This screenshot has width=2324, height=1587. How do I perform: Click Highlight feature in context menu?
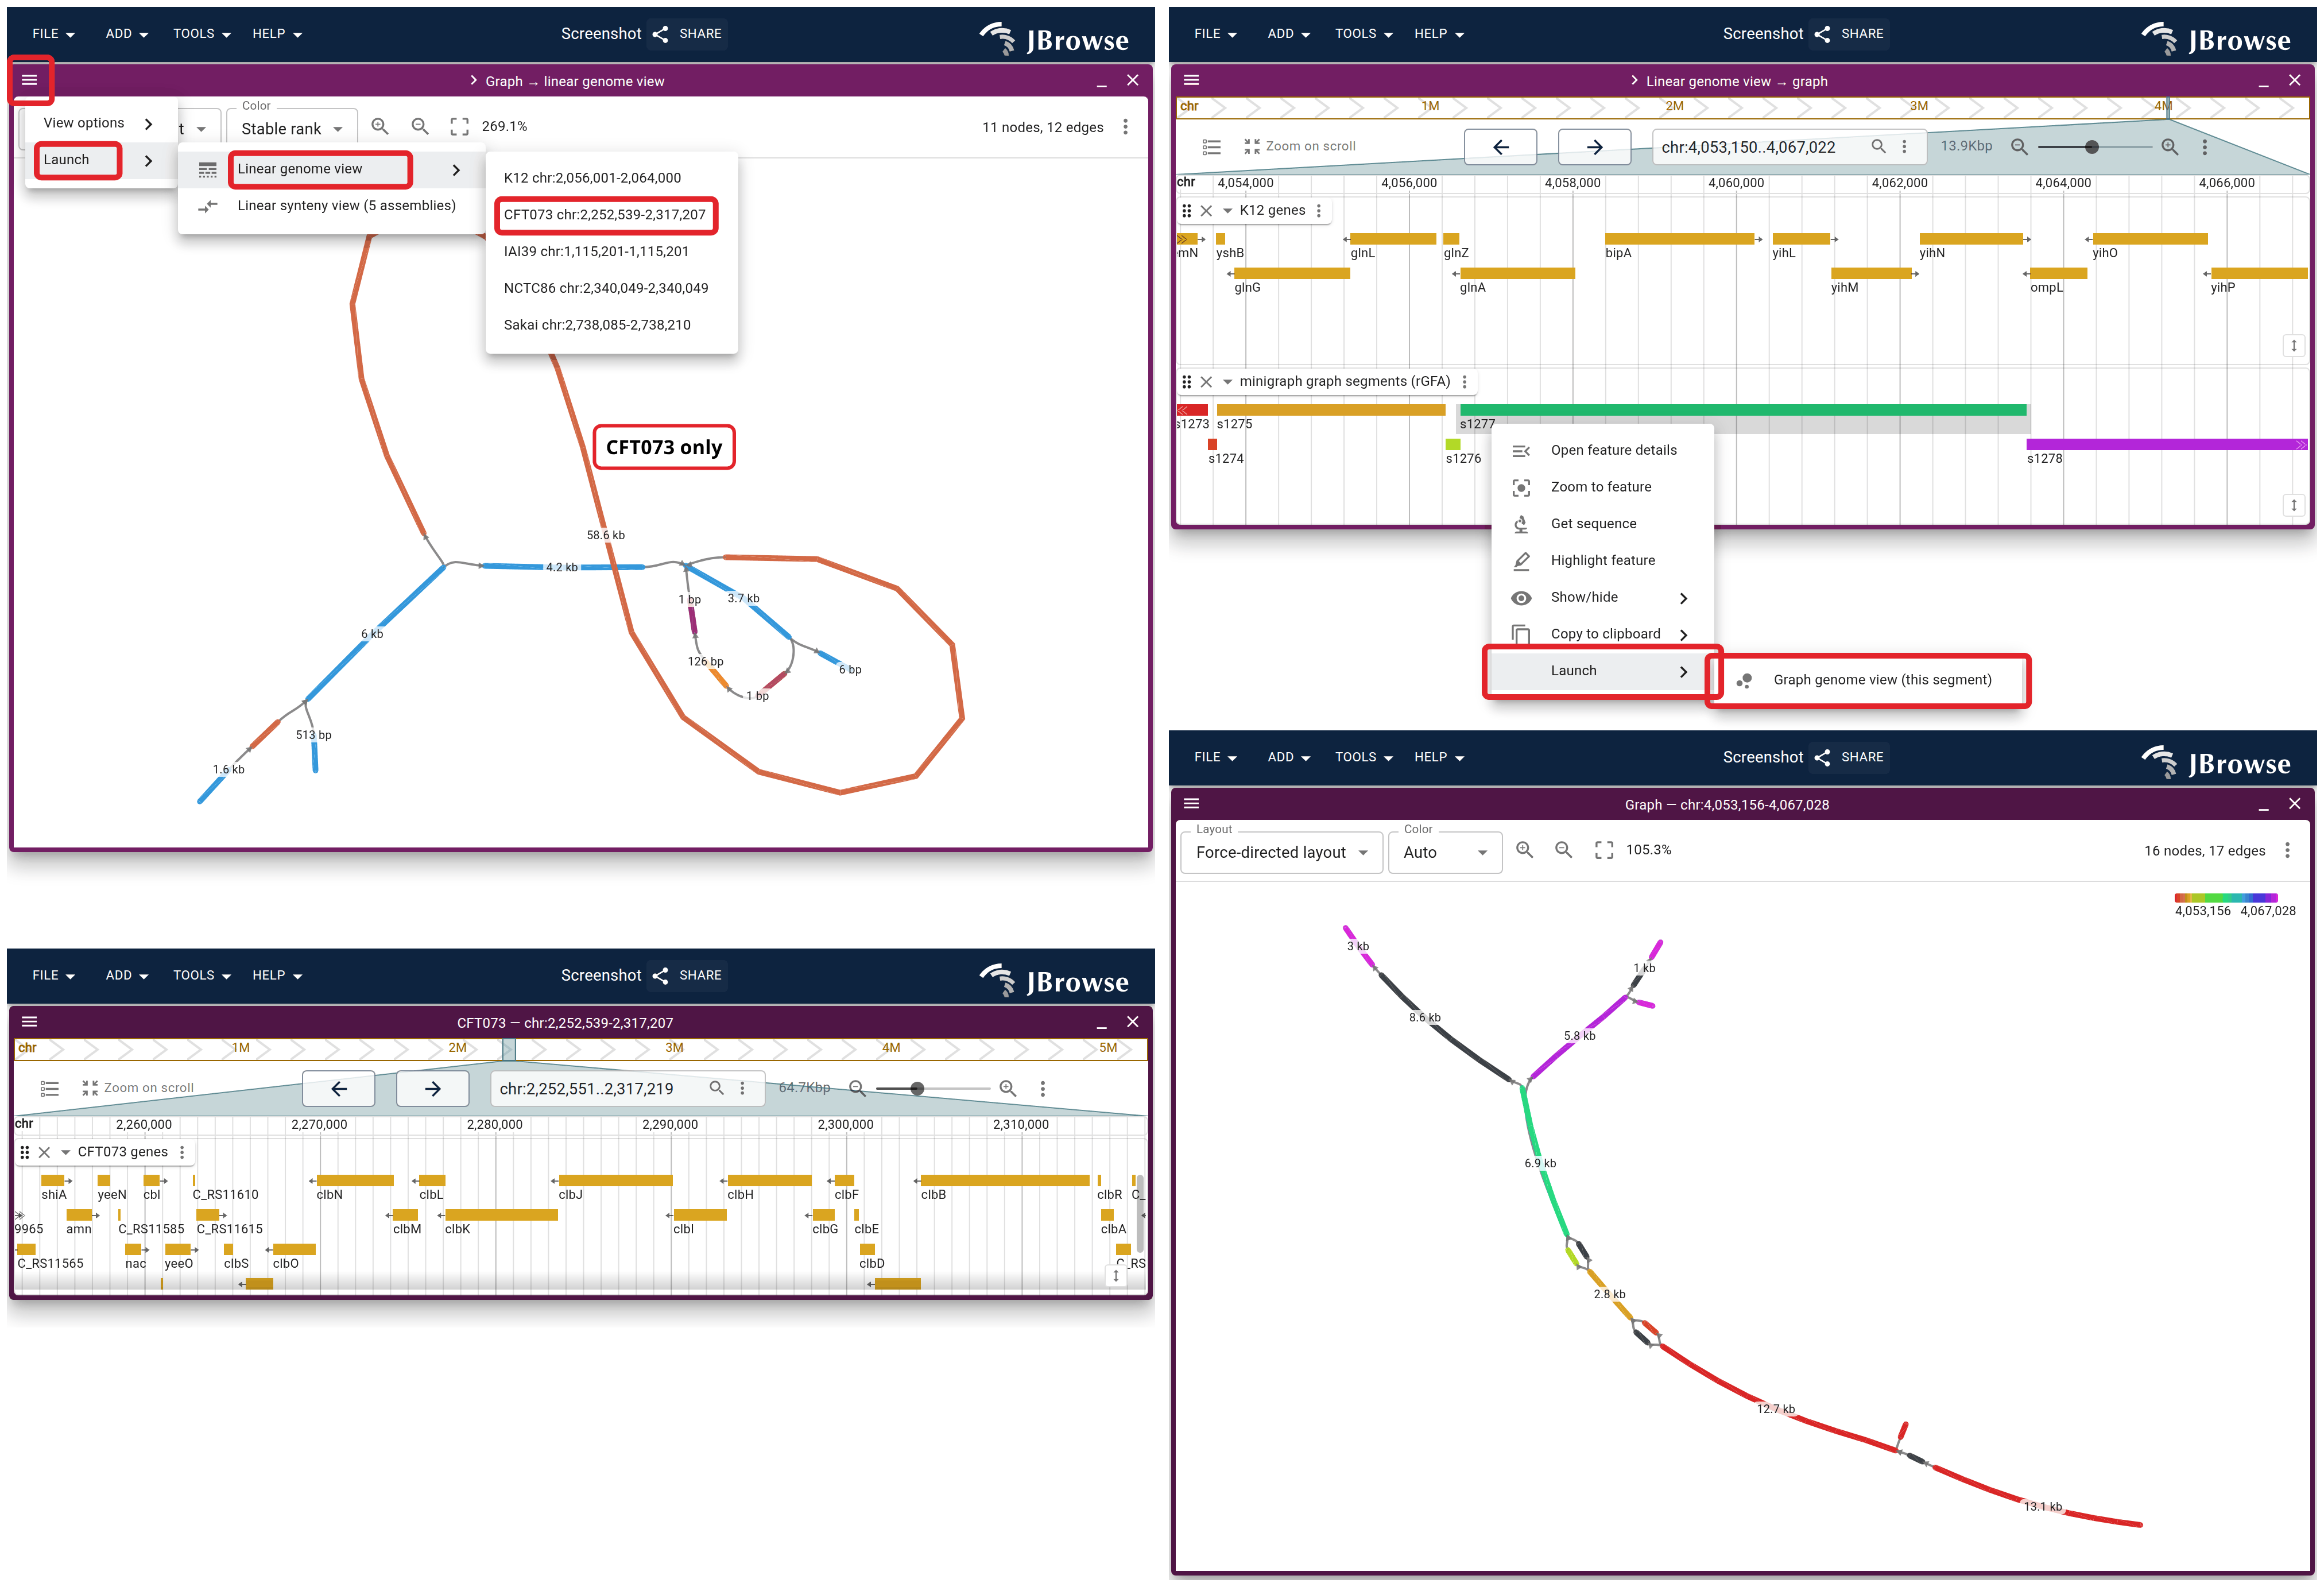pyautogui.click(x=1602, y=561)
